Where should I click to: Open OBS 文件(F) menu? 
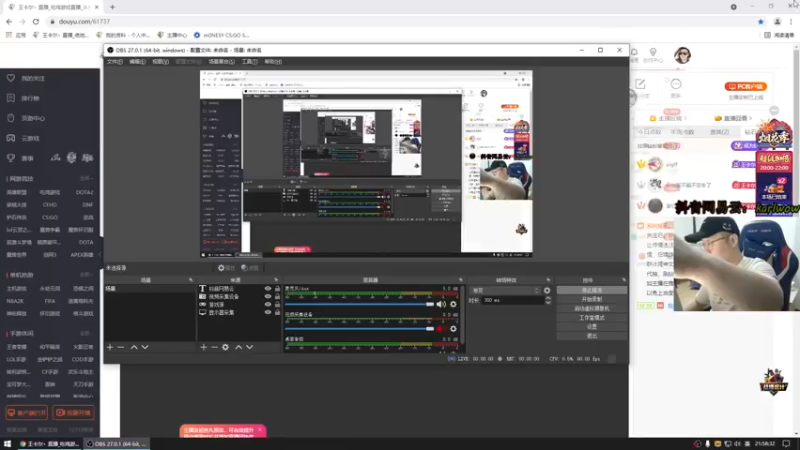pyautogui.click(x=115, y=62)
